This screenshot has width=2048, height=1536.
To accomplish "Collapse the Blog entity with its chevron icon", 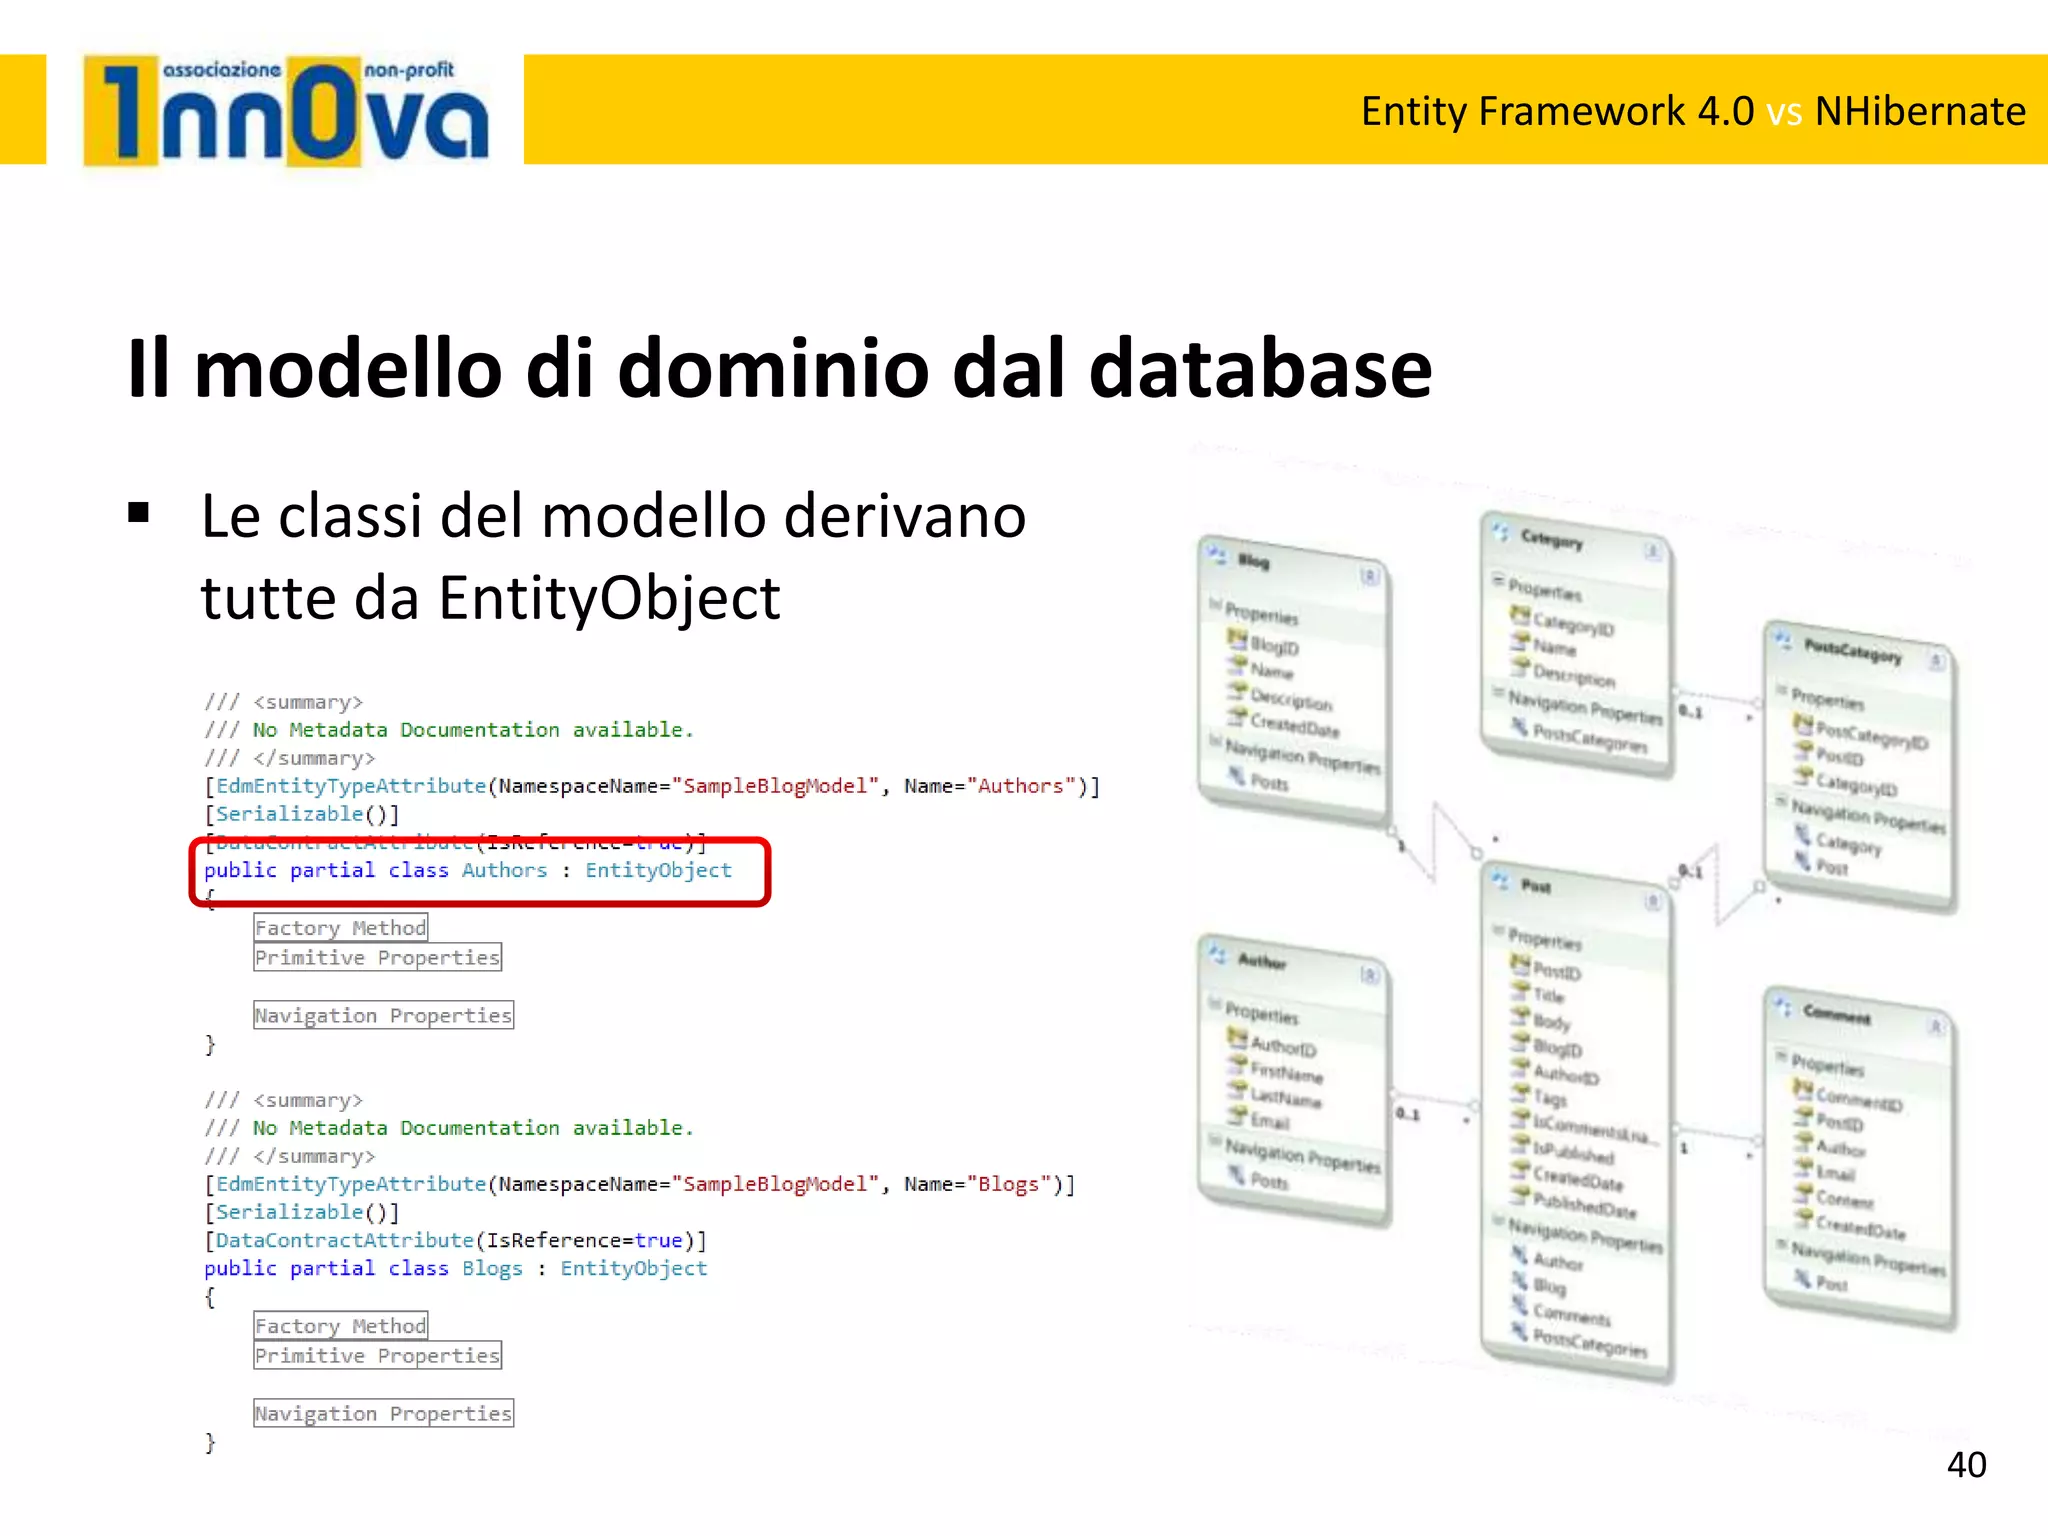I will pyautogui.click(x=1369, y=576).
